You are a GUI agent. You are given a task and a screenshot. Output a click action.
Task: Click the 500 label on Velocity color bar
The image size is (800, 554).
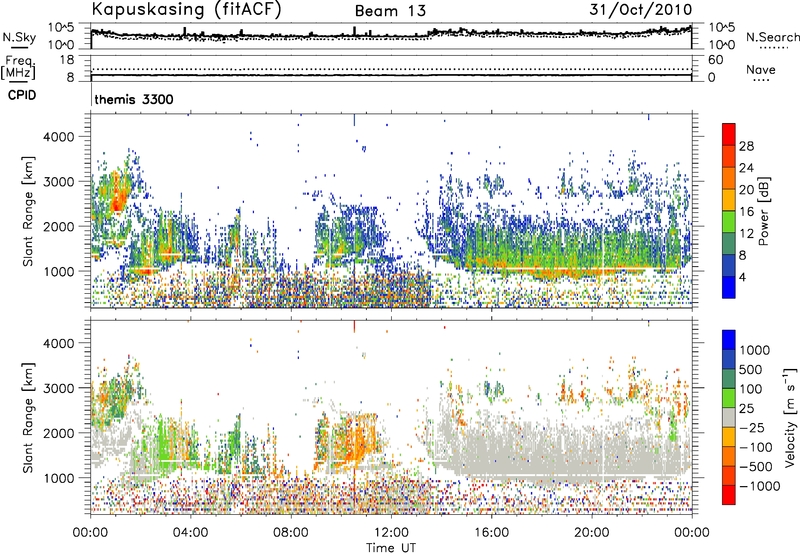coord(751,369)
